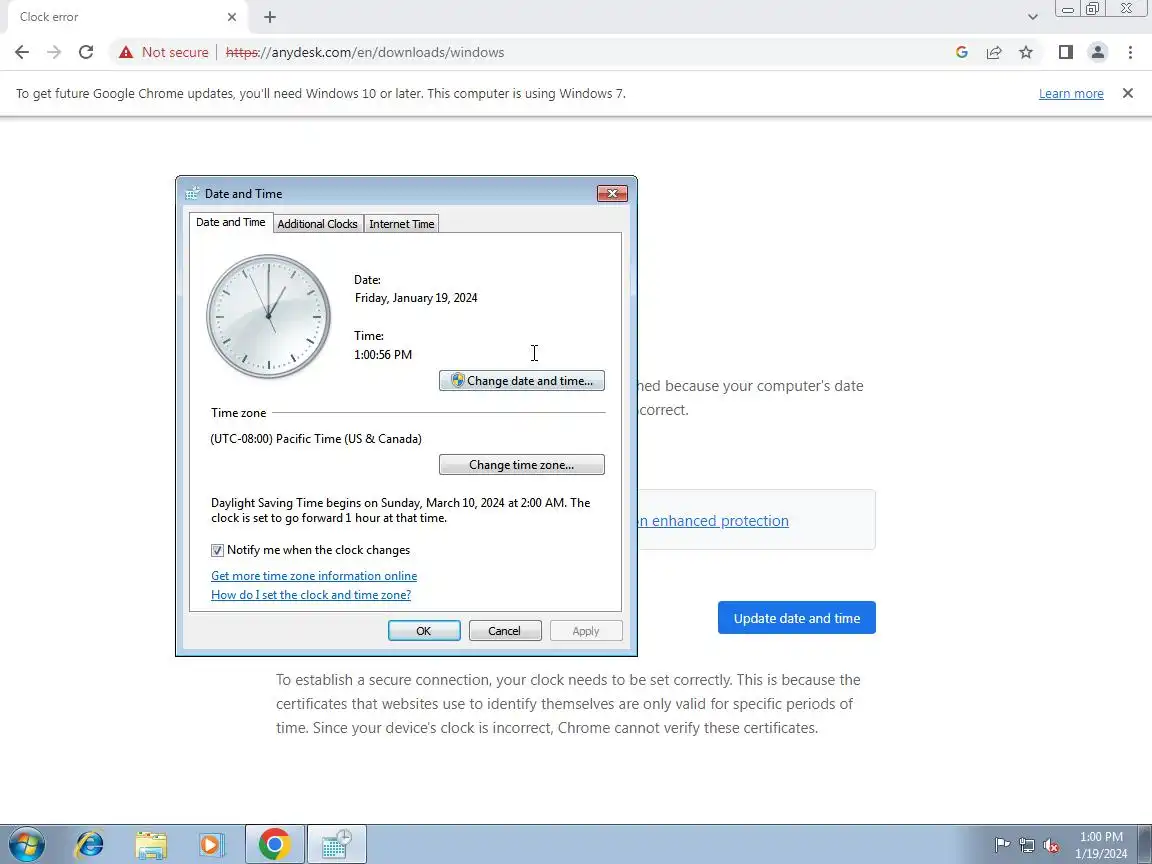Bookmark this page with the star icon

point(1026,52)
